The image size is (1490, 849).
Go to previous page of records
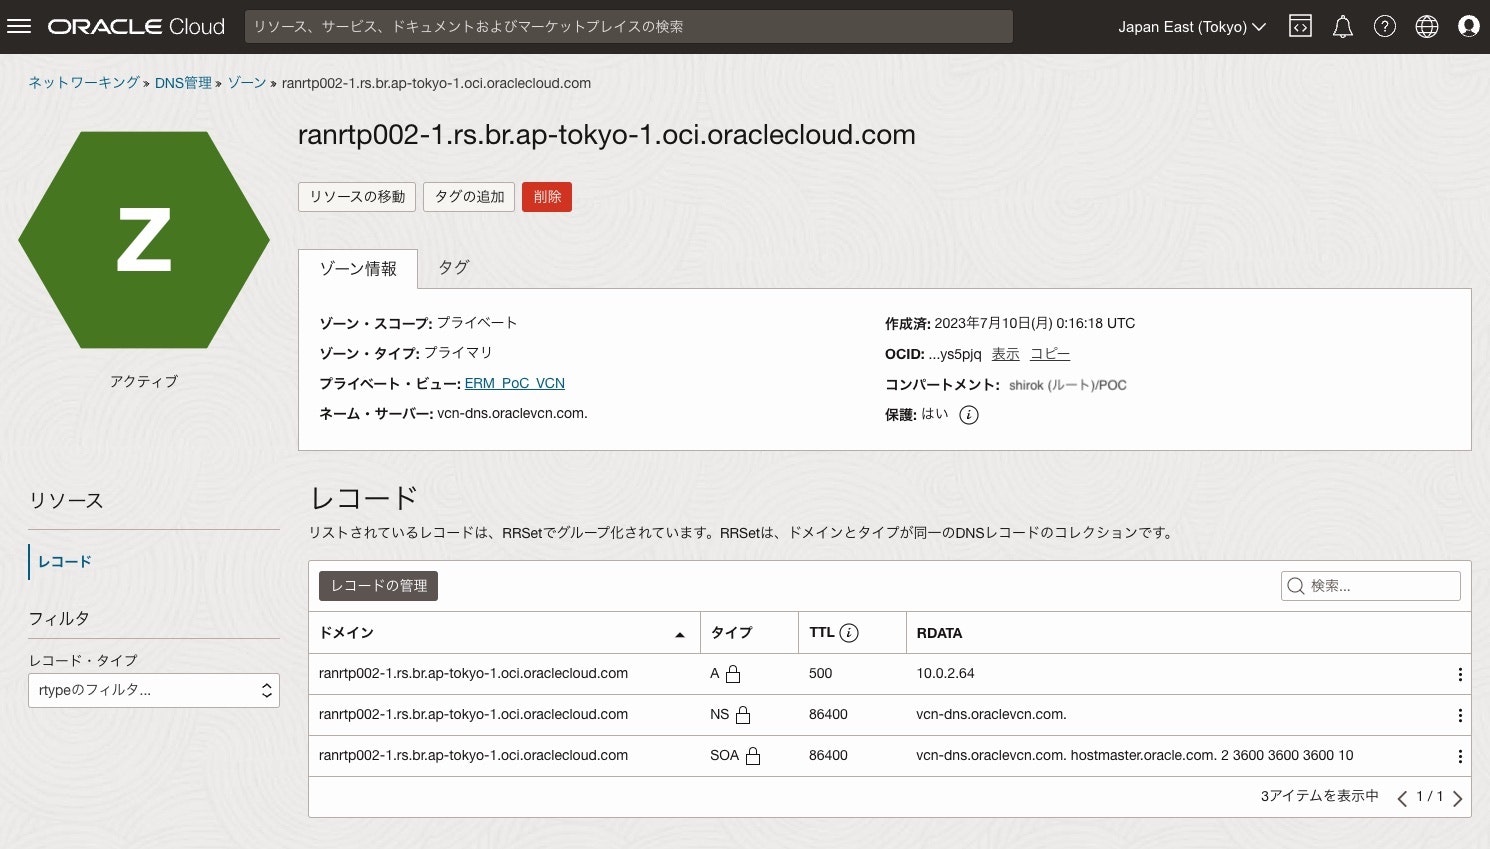(1402, 798)
